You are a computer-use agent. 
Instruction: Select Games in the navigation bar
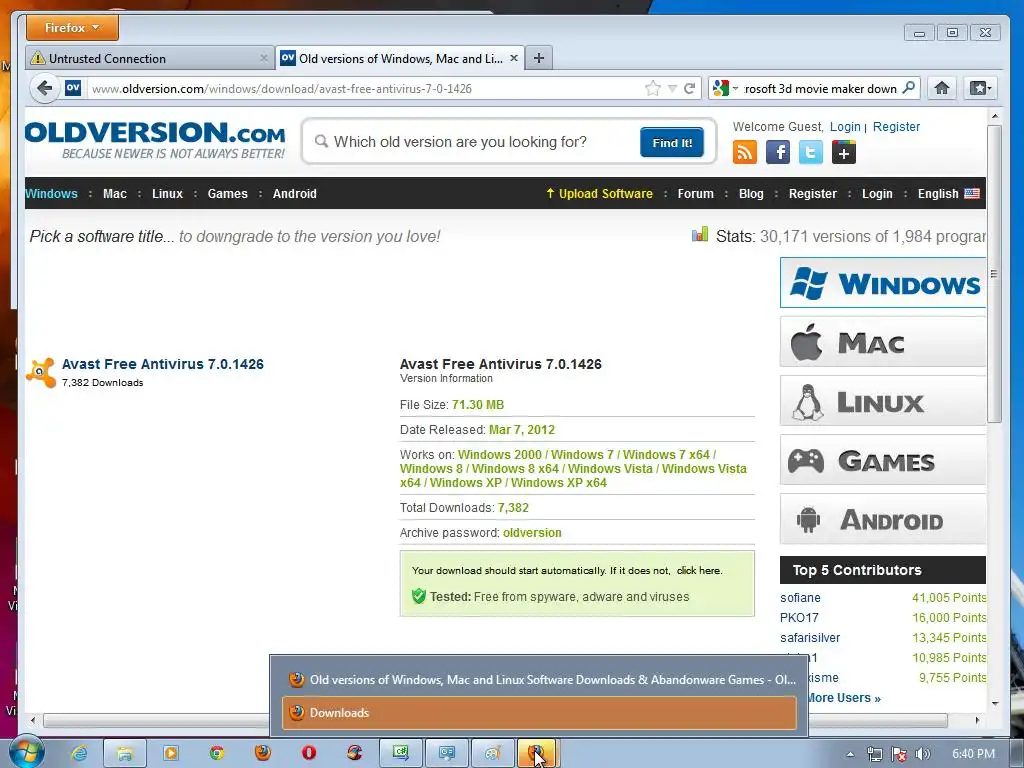pyautogui.click(x=227, y=193)
